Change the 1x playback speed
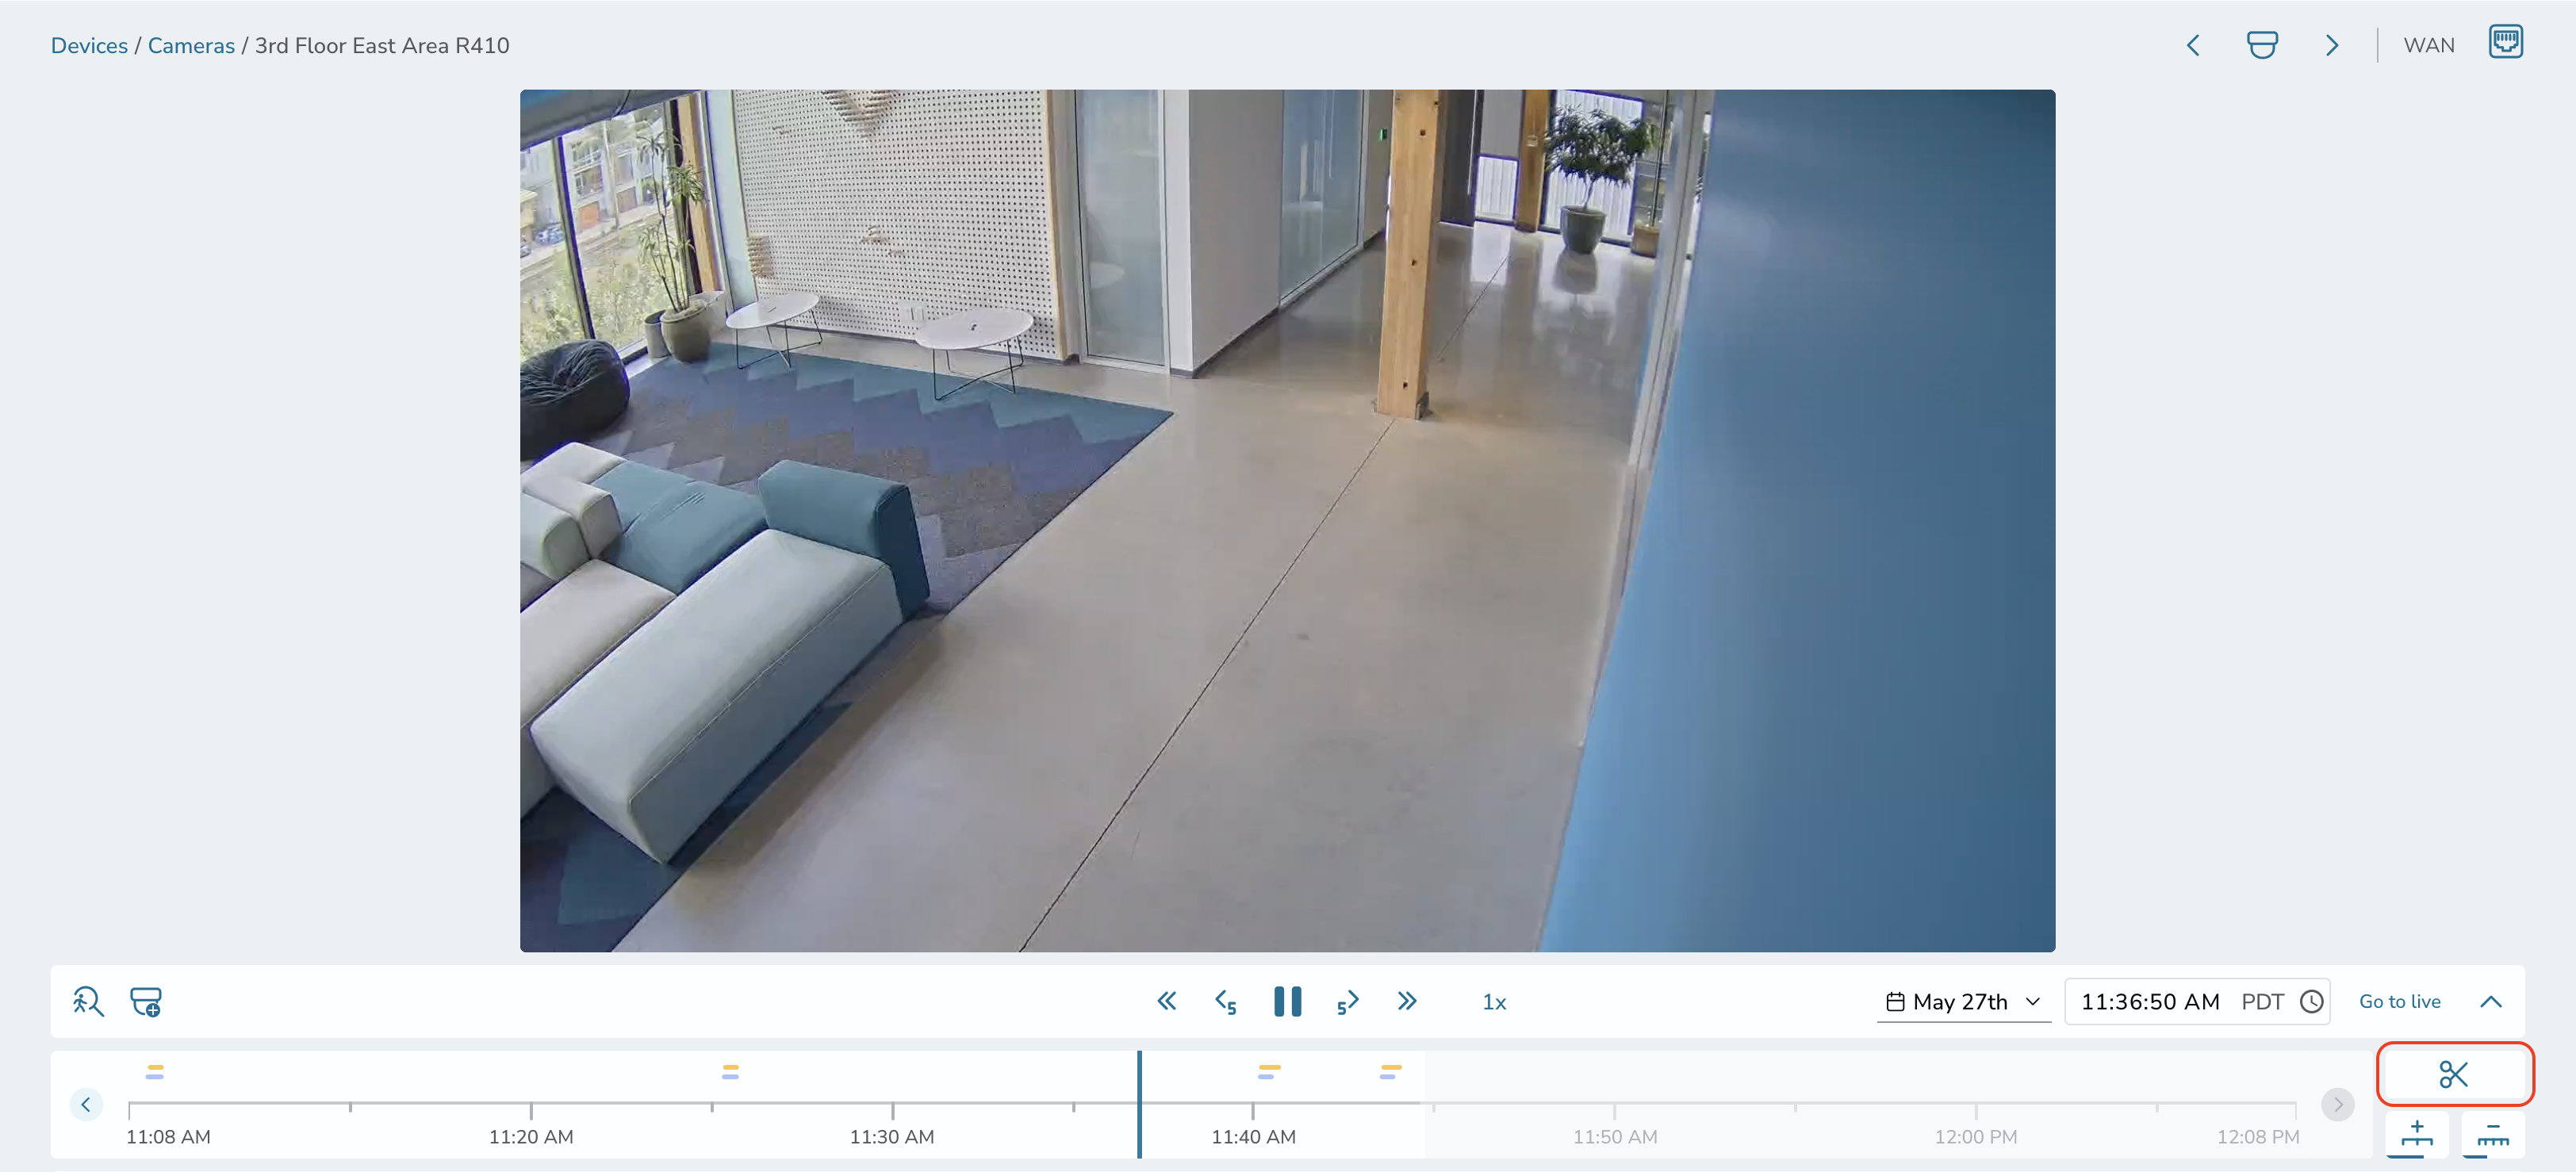The width and height of the screenshot is (2576, 1172). click(x=1494, y=1002)
